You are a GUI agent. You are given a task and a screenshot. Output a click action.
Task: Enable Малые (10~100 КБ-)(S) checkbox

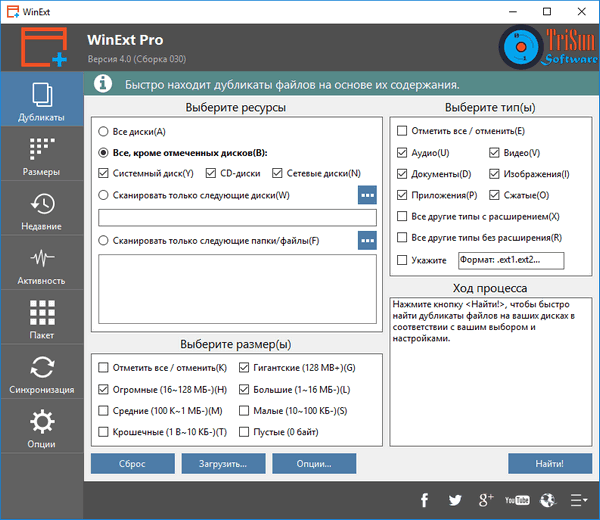point(244,411)
